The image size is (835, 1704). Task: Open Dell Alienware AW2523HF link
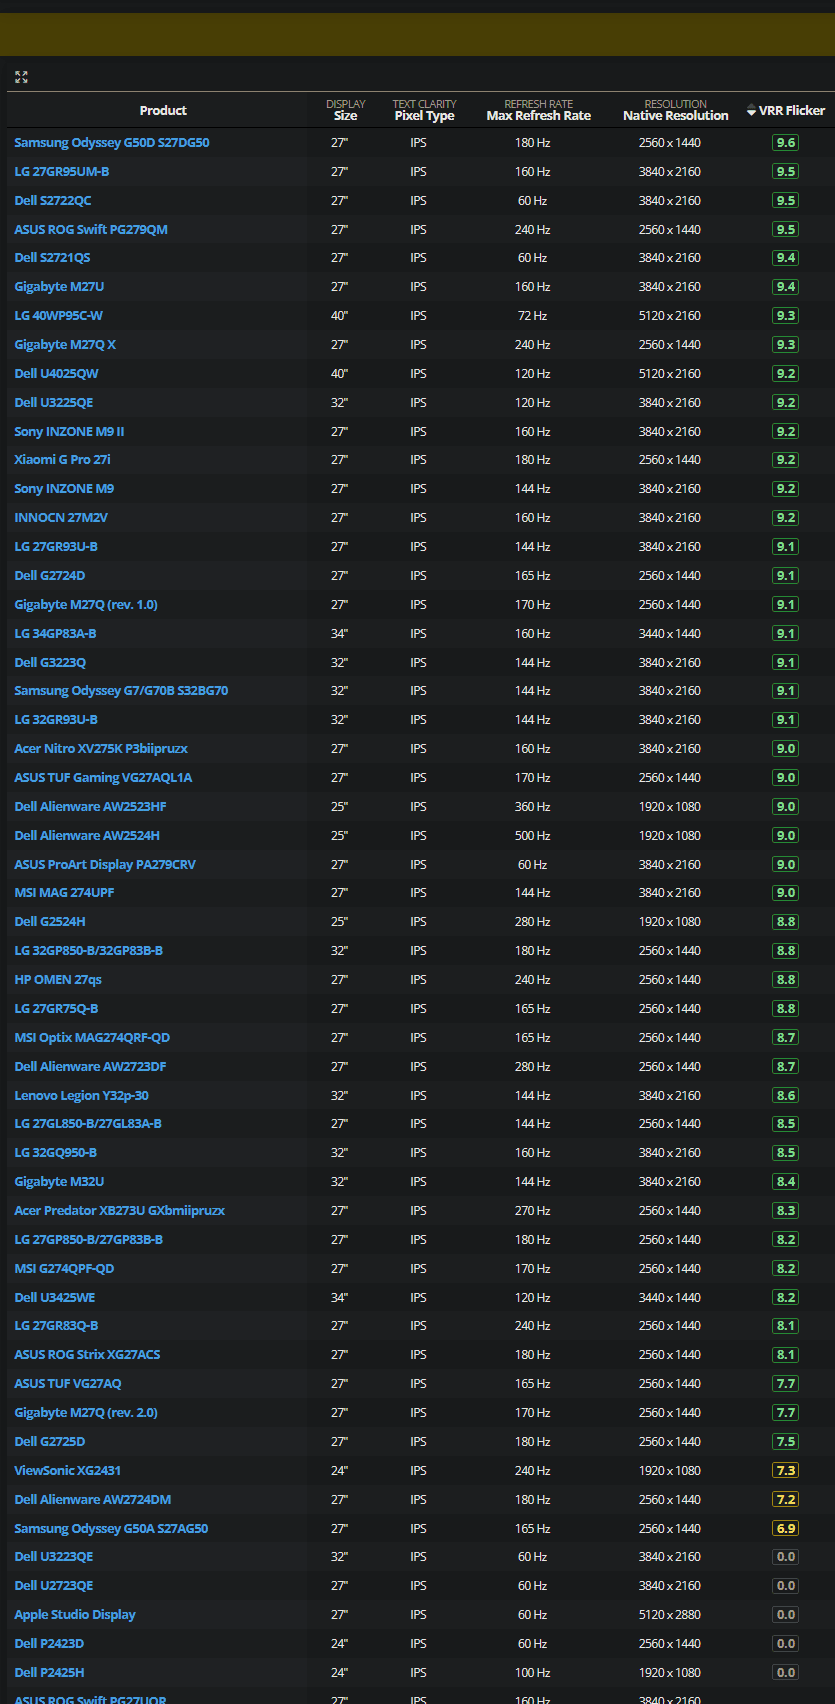pyautogui.click(x=90, y=807)
